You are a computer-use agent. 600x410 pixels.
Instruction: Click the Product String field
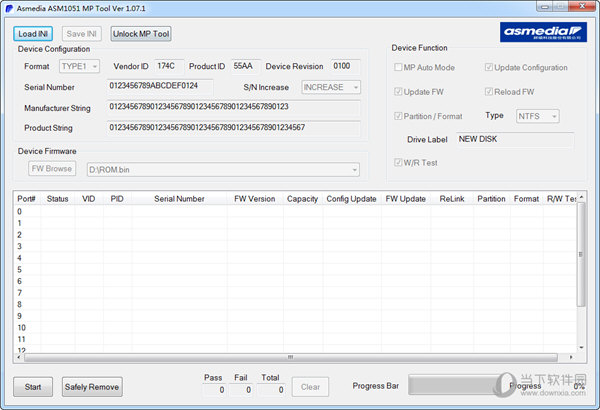tap(233, 128)
